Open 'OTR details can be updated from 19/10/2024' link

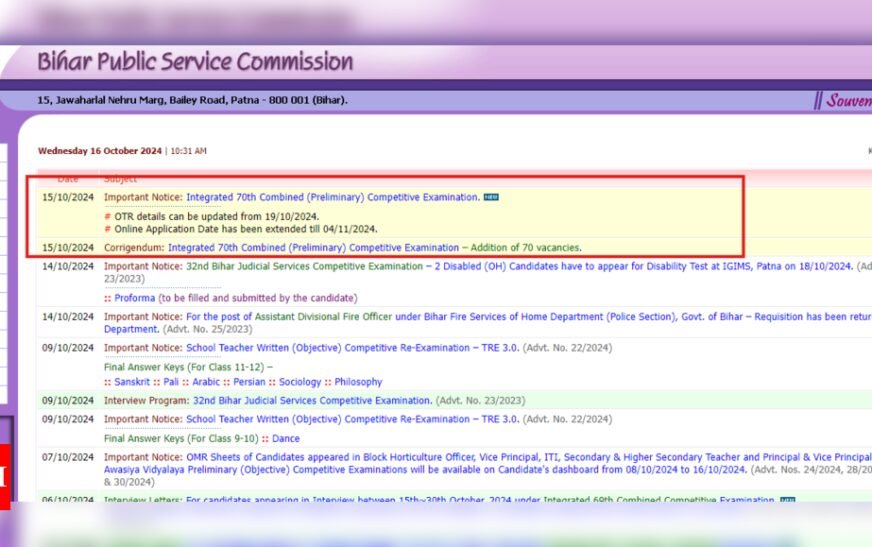pyautogui.click(x=216, y=216)
